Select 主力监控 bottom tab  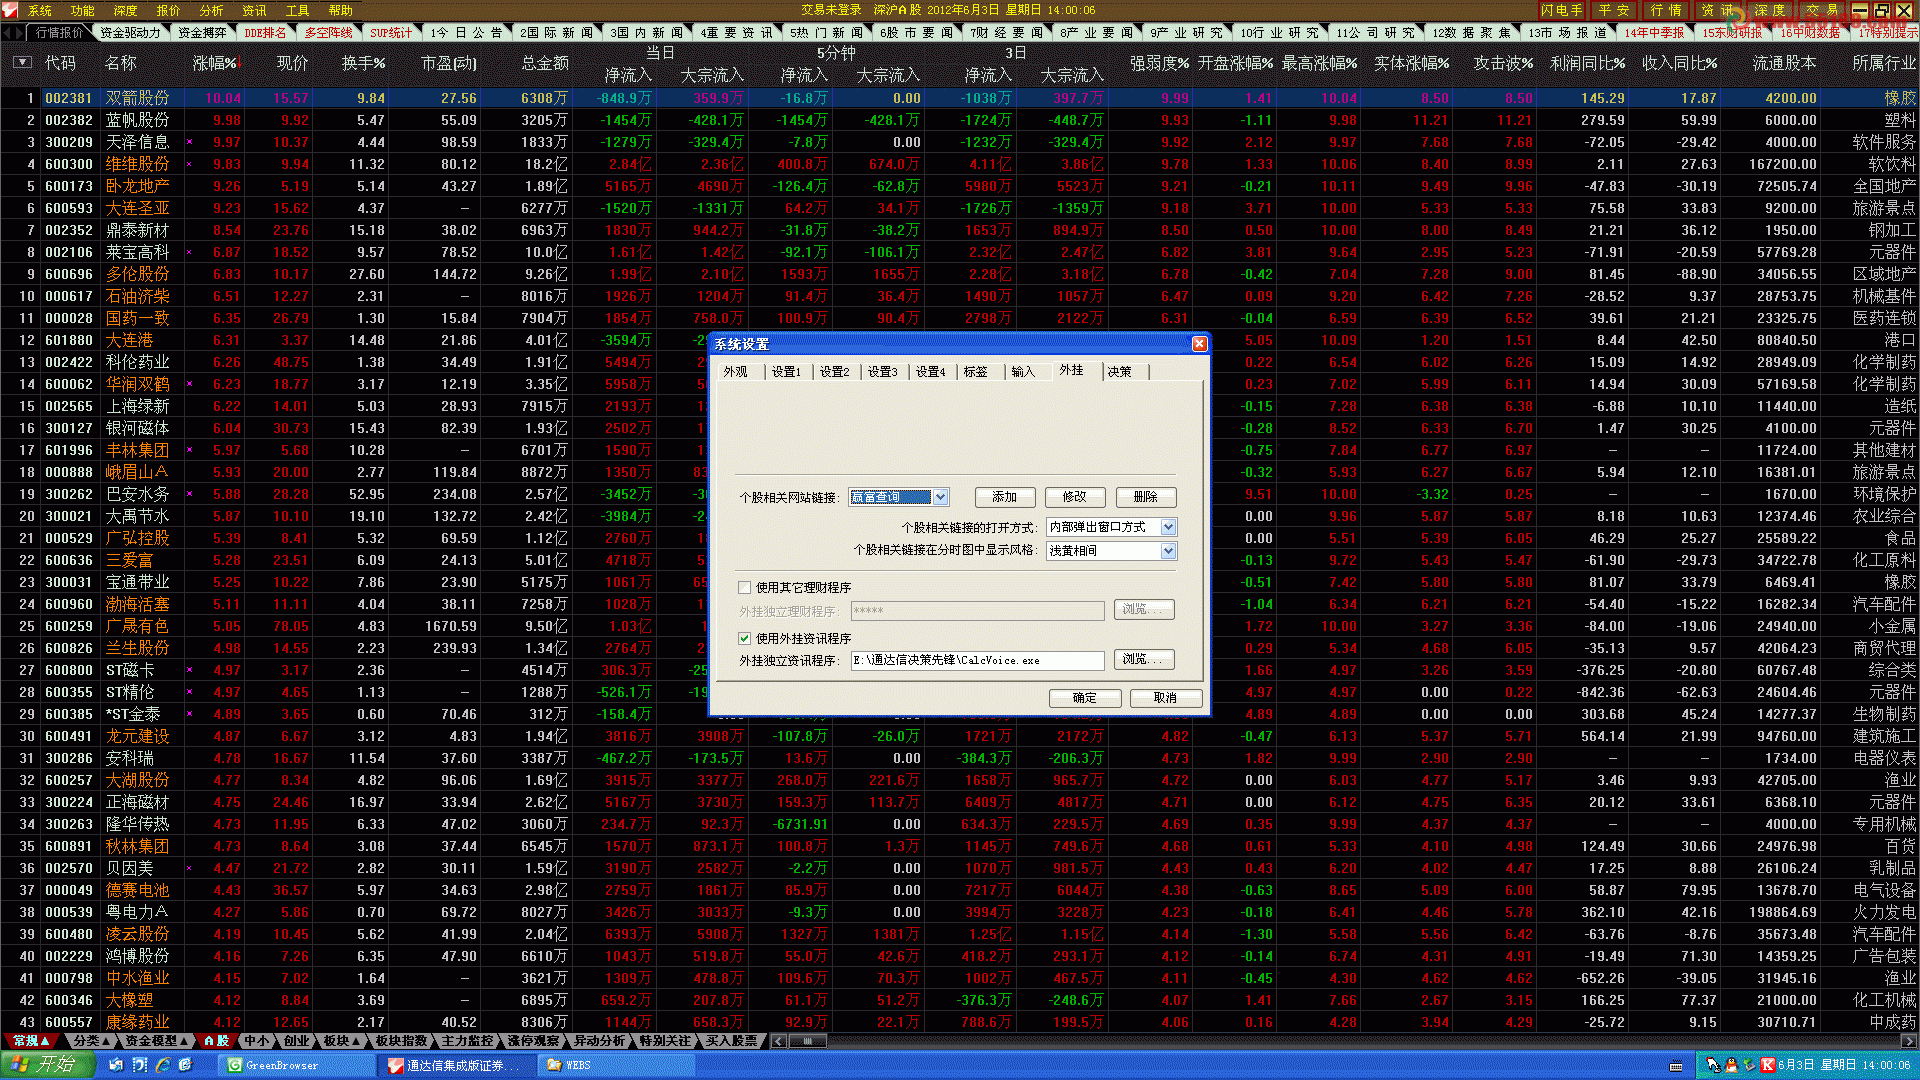click(x=467, y=1041)
